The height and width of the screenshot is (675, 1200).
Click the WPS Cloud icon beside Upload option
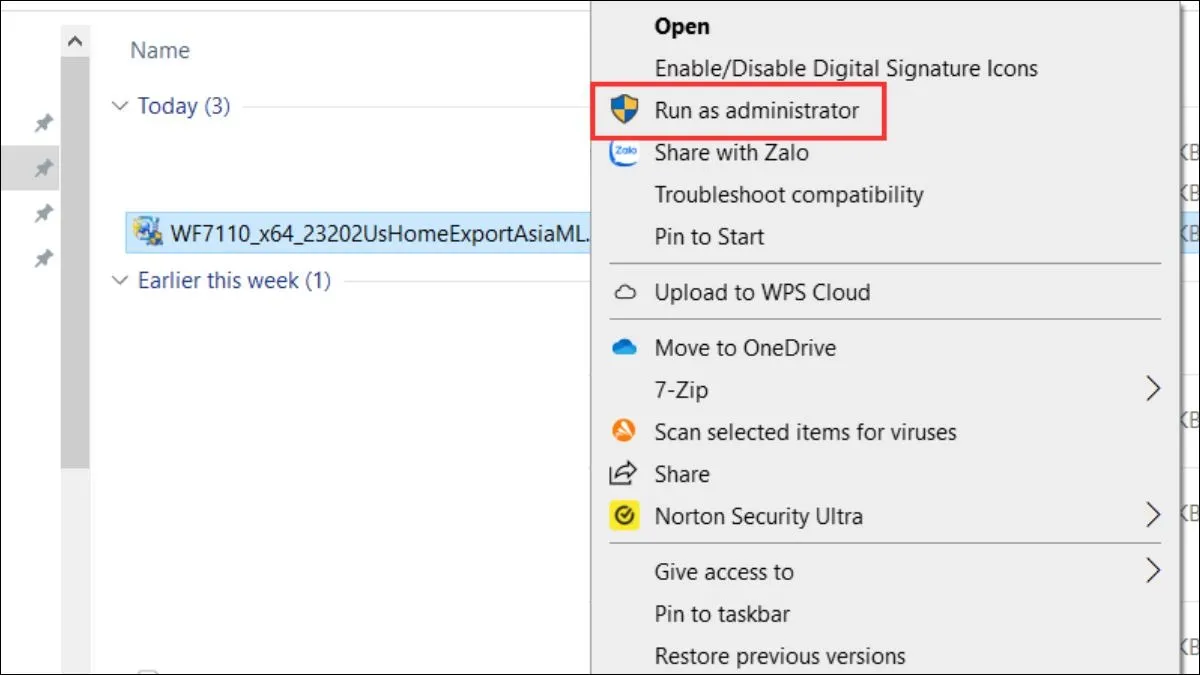pyautogui.click(x=623, y=292)
